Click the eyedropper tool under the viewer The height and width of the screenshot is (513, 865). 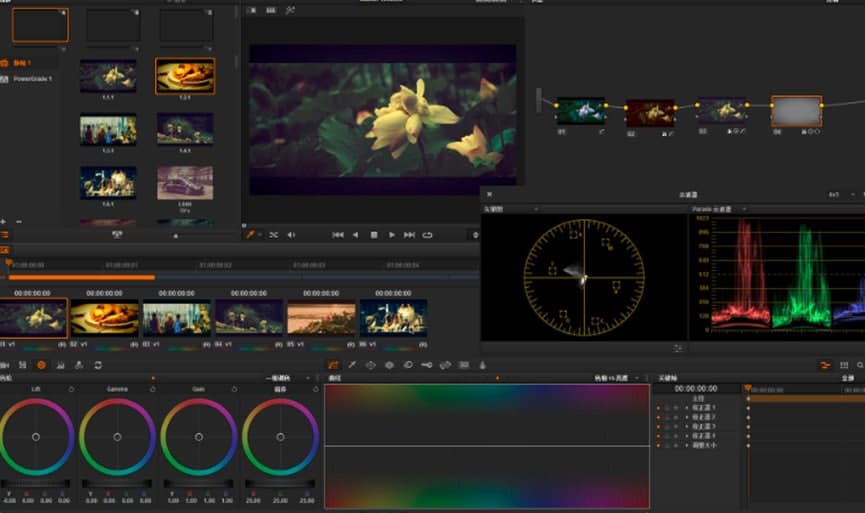252,235
